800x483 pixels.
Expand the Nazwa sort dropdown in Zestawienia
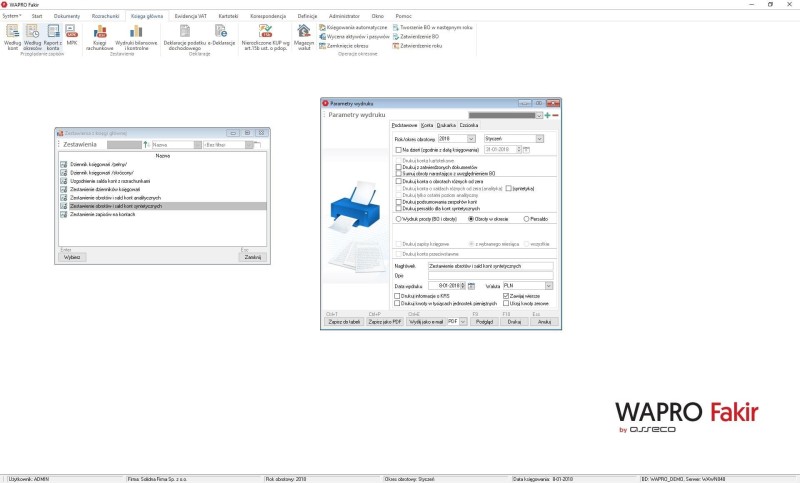tap(197, 144)
